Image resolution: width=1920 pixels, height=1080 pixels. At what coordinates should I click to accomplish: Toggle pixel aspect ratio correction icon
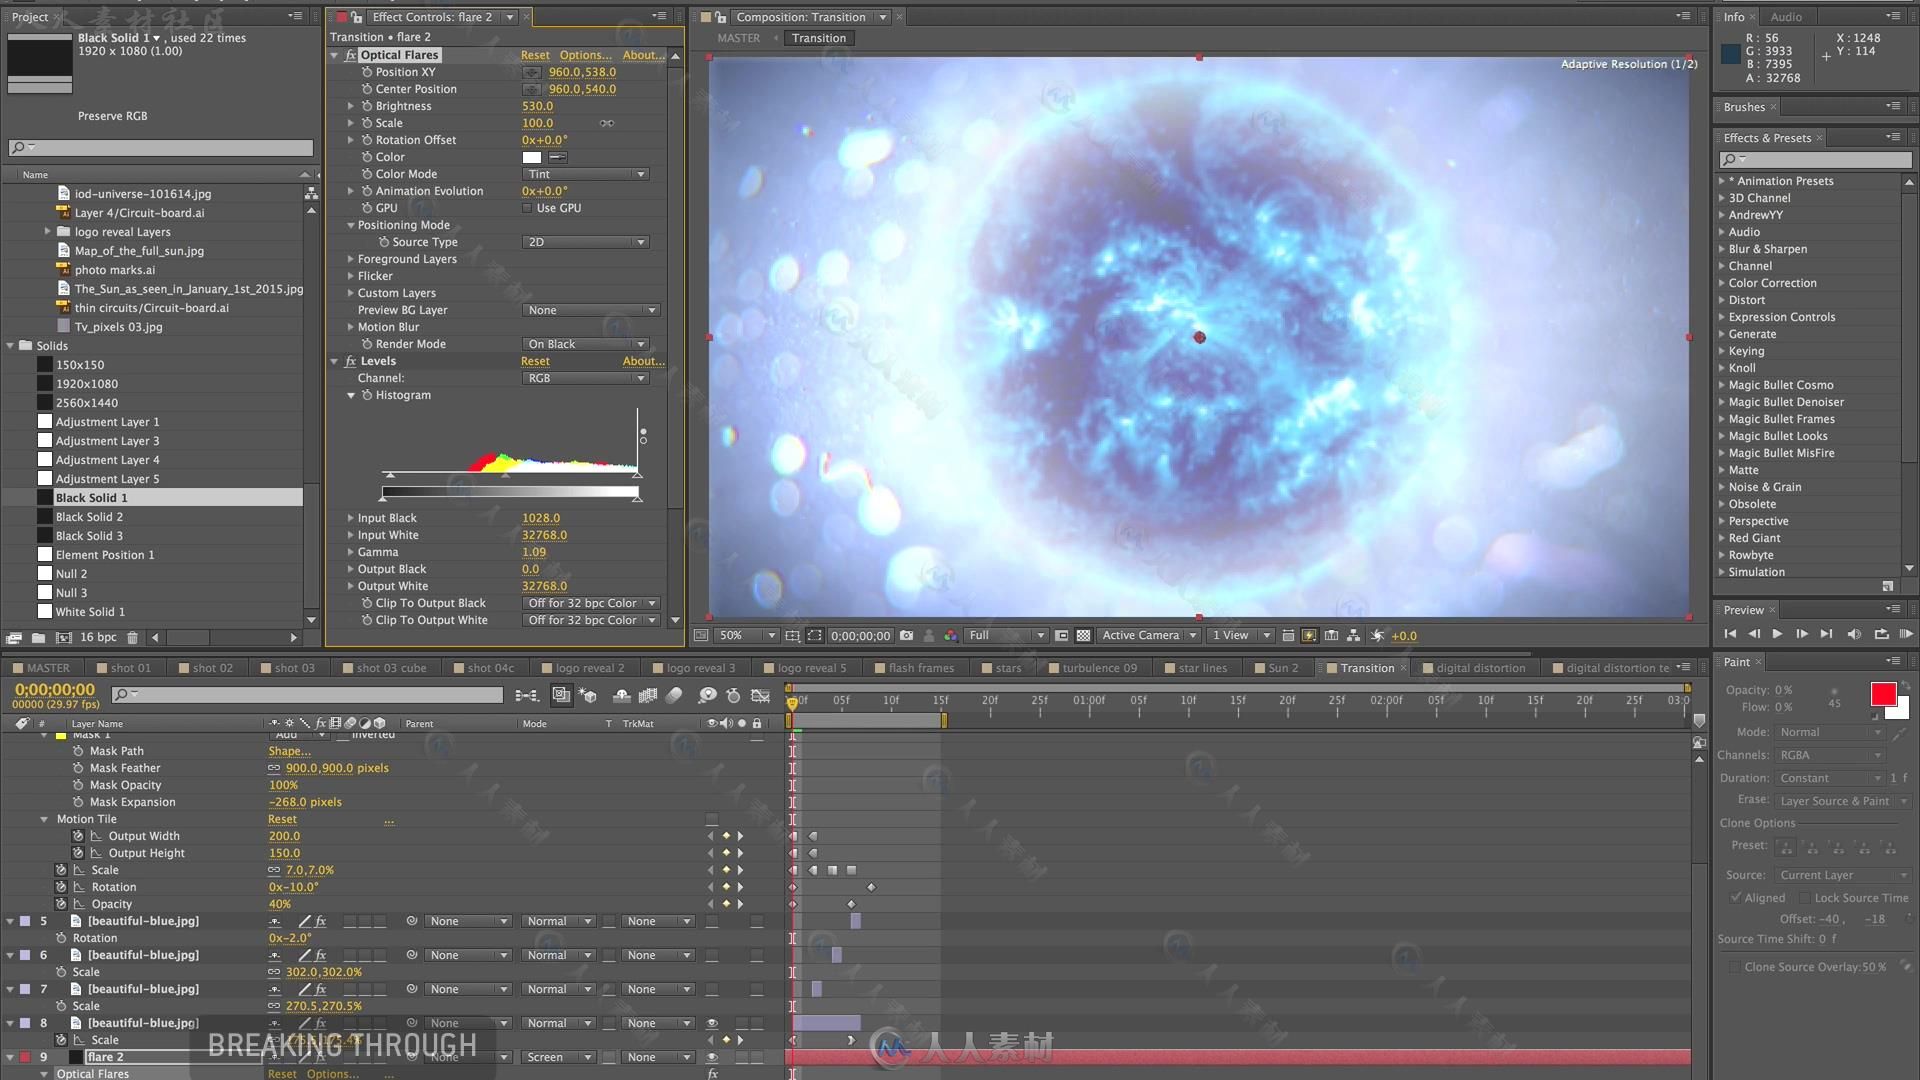click(x=1287, y=635)
